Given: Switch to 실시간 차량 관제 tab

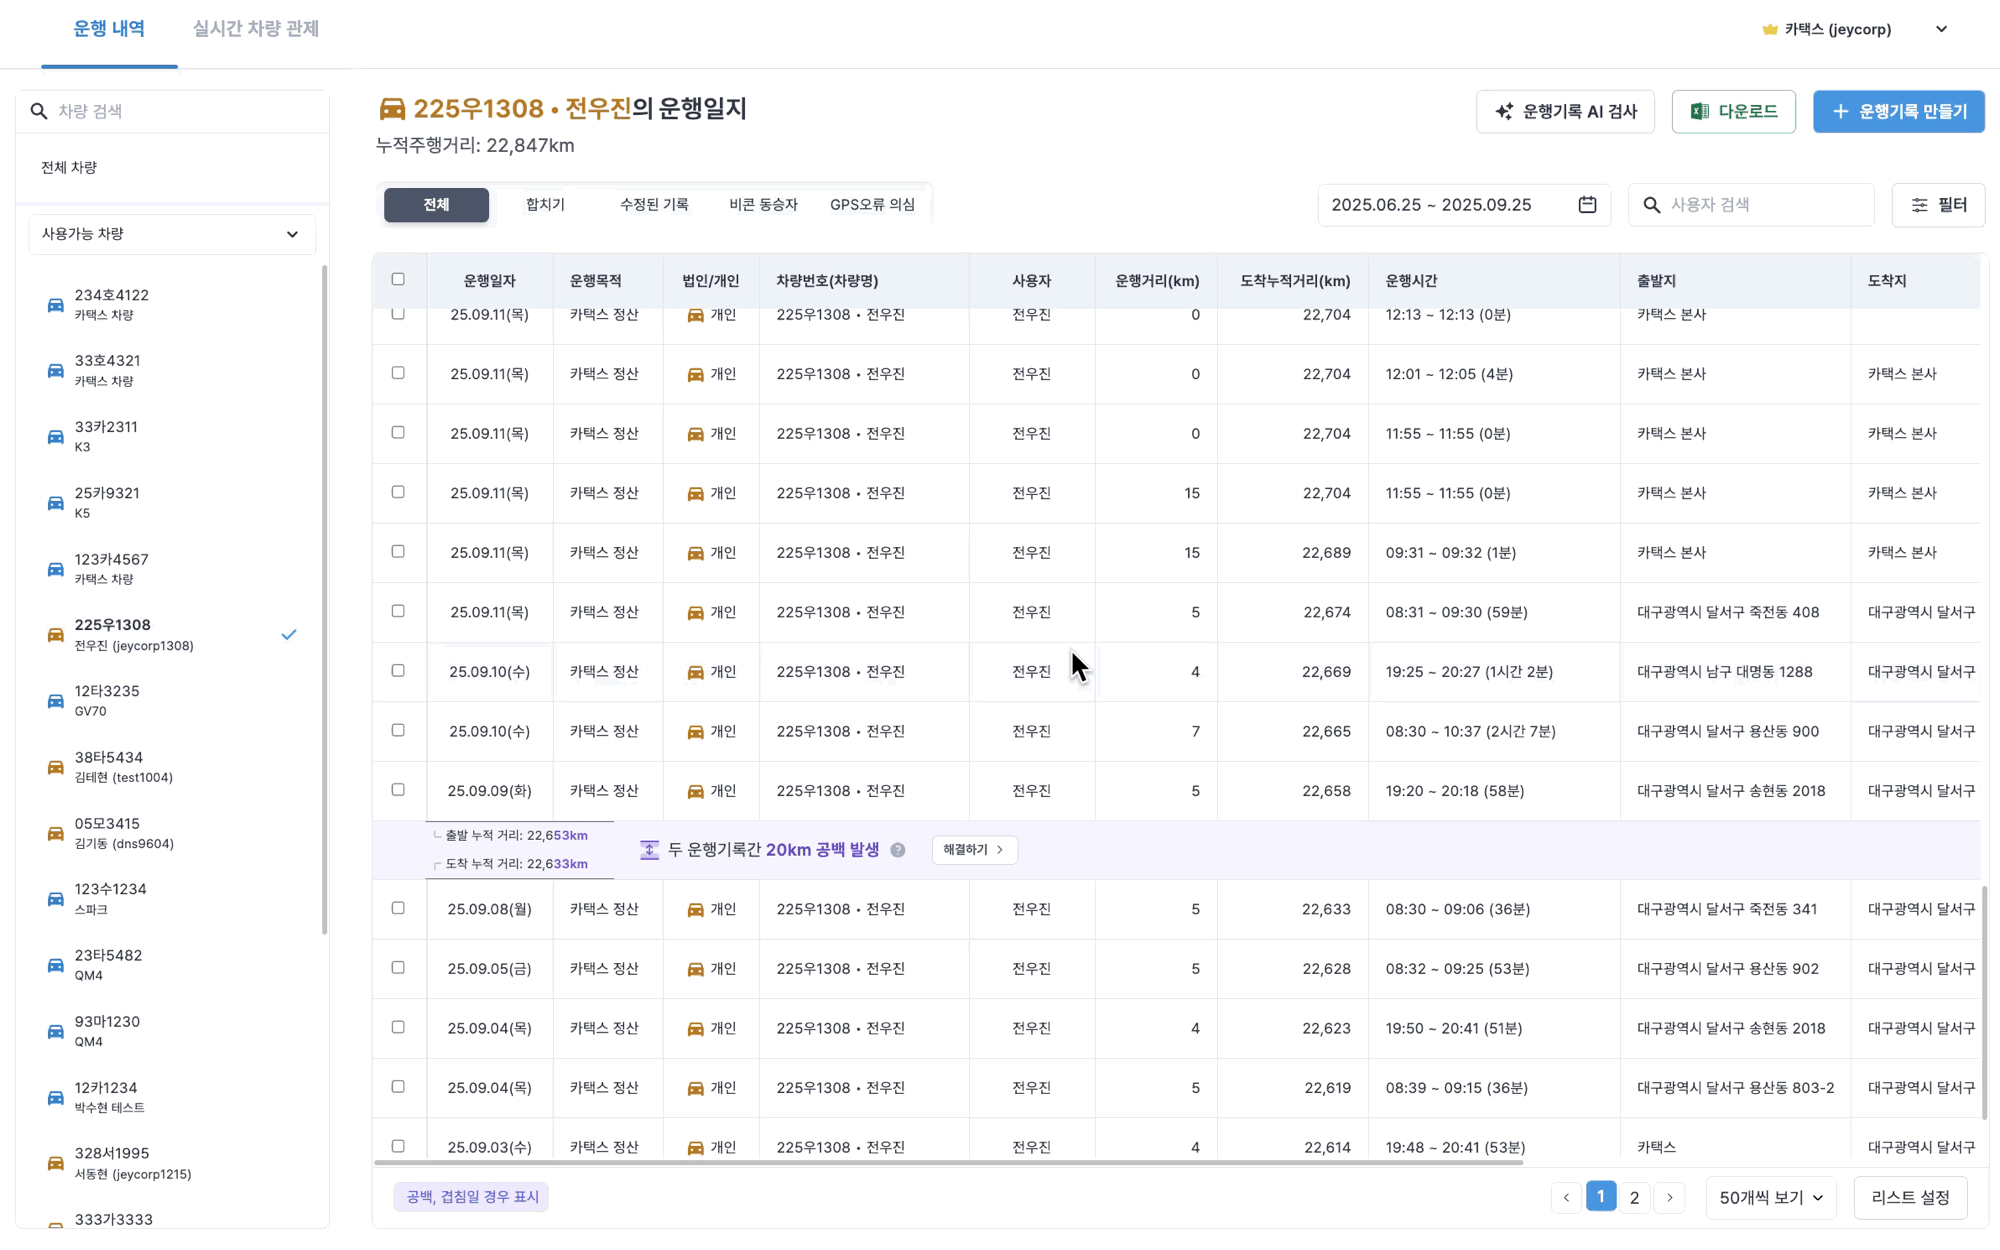Looking at the screenshot, I should pos(255,29).
